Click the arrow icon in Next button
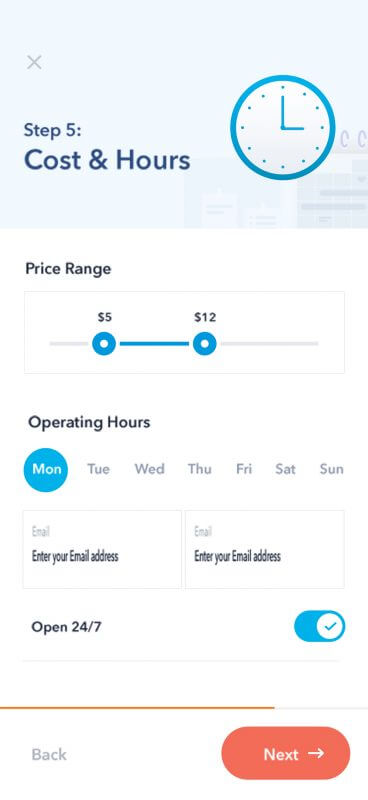Screen dimensions: 368x800 tap(316, 753)
